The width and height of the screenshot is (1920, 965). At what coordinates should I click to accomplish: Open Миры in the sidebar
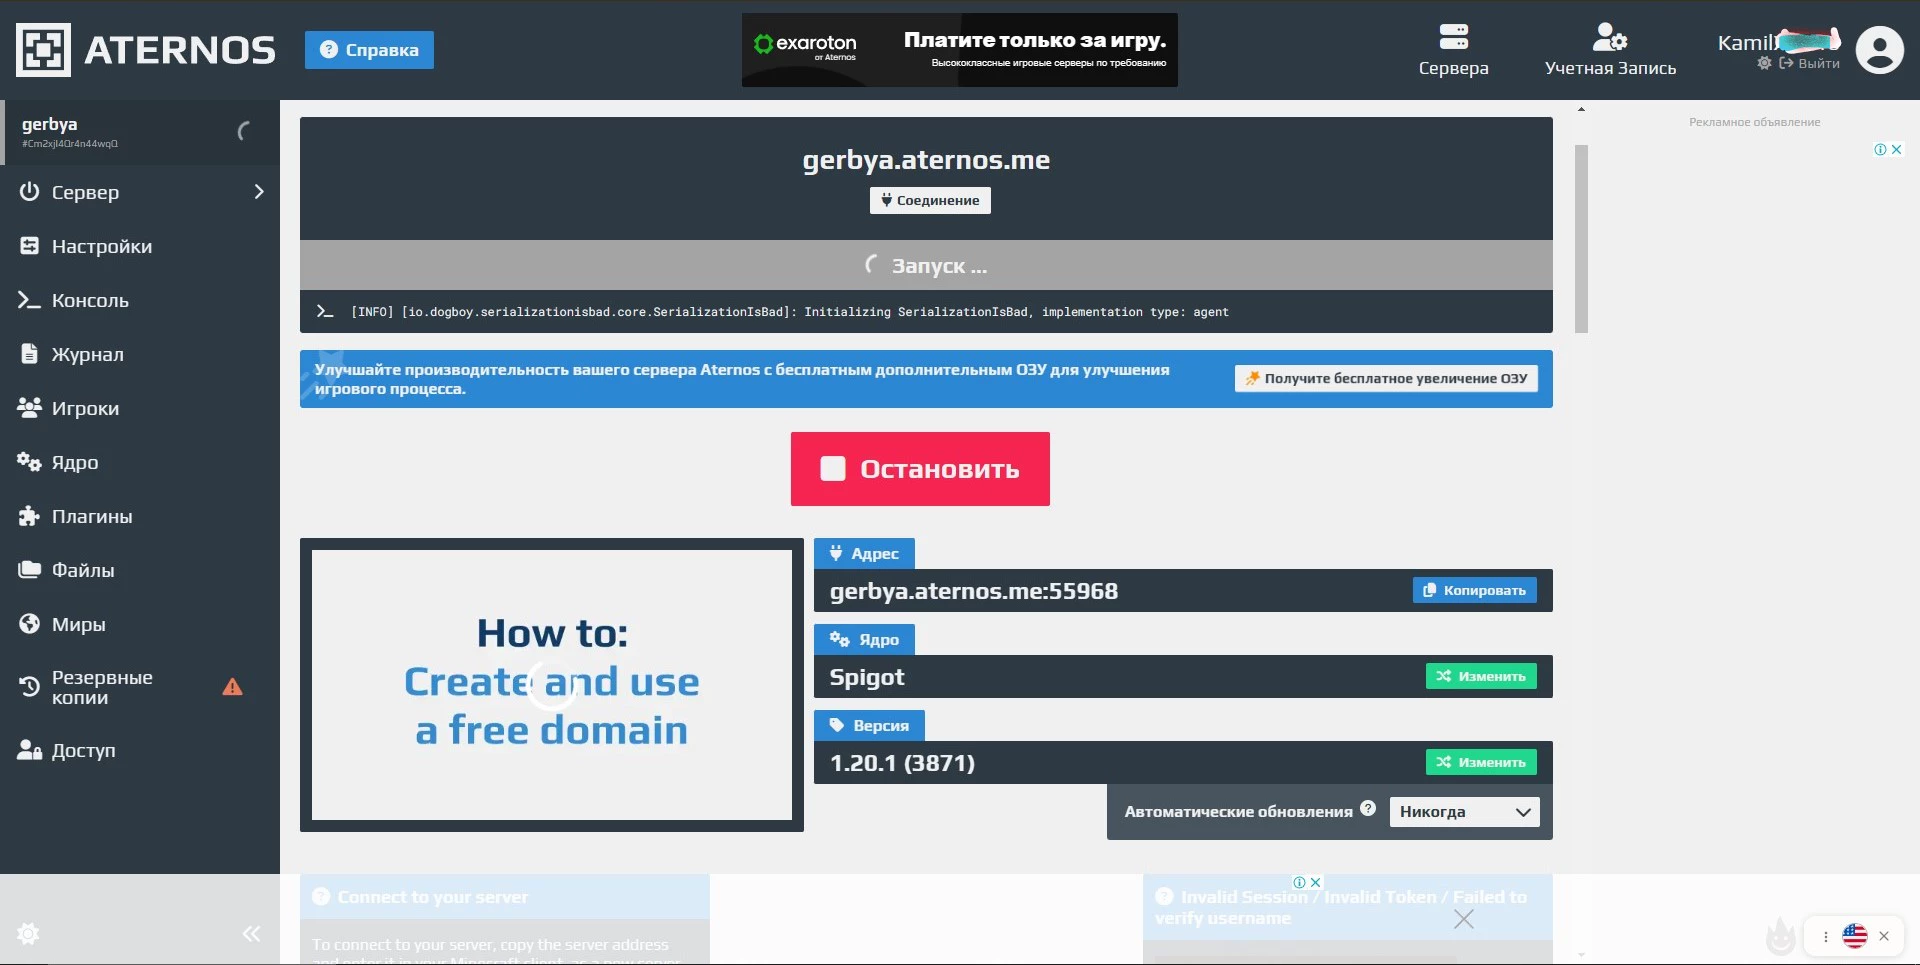click(140, 624)
